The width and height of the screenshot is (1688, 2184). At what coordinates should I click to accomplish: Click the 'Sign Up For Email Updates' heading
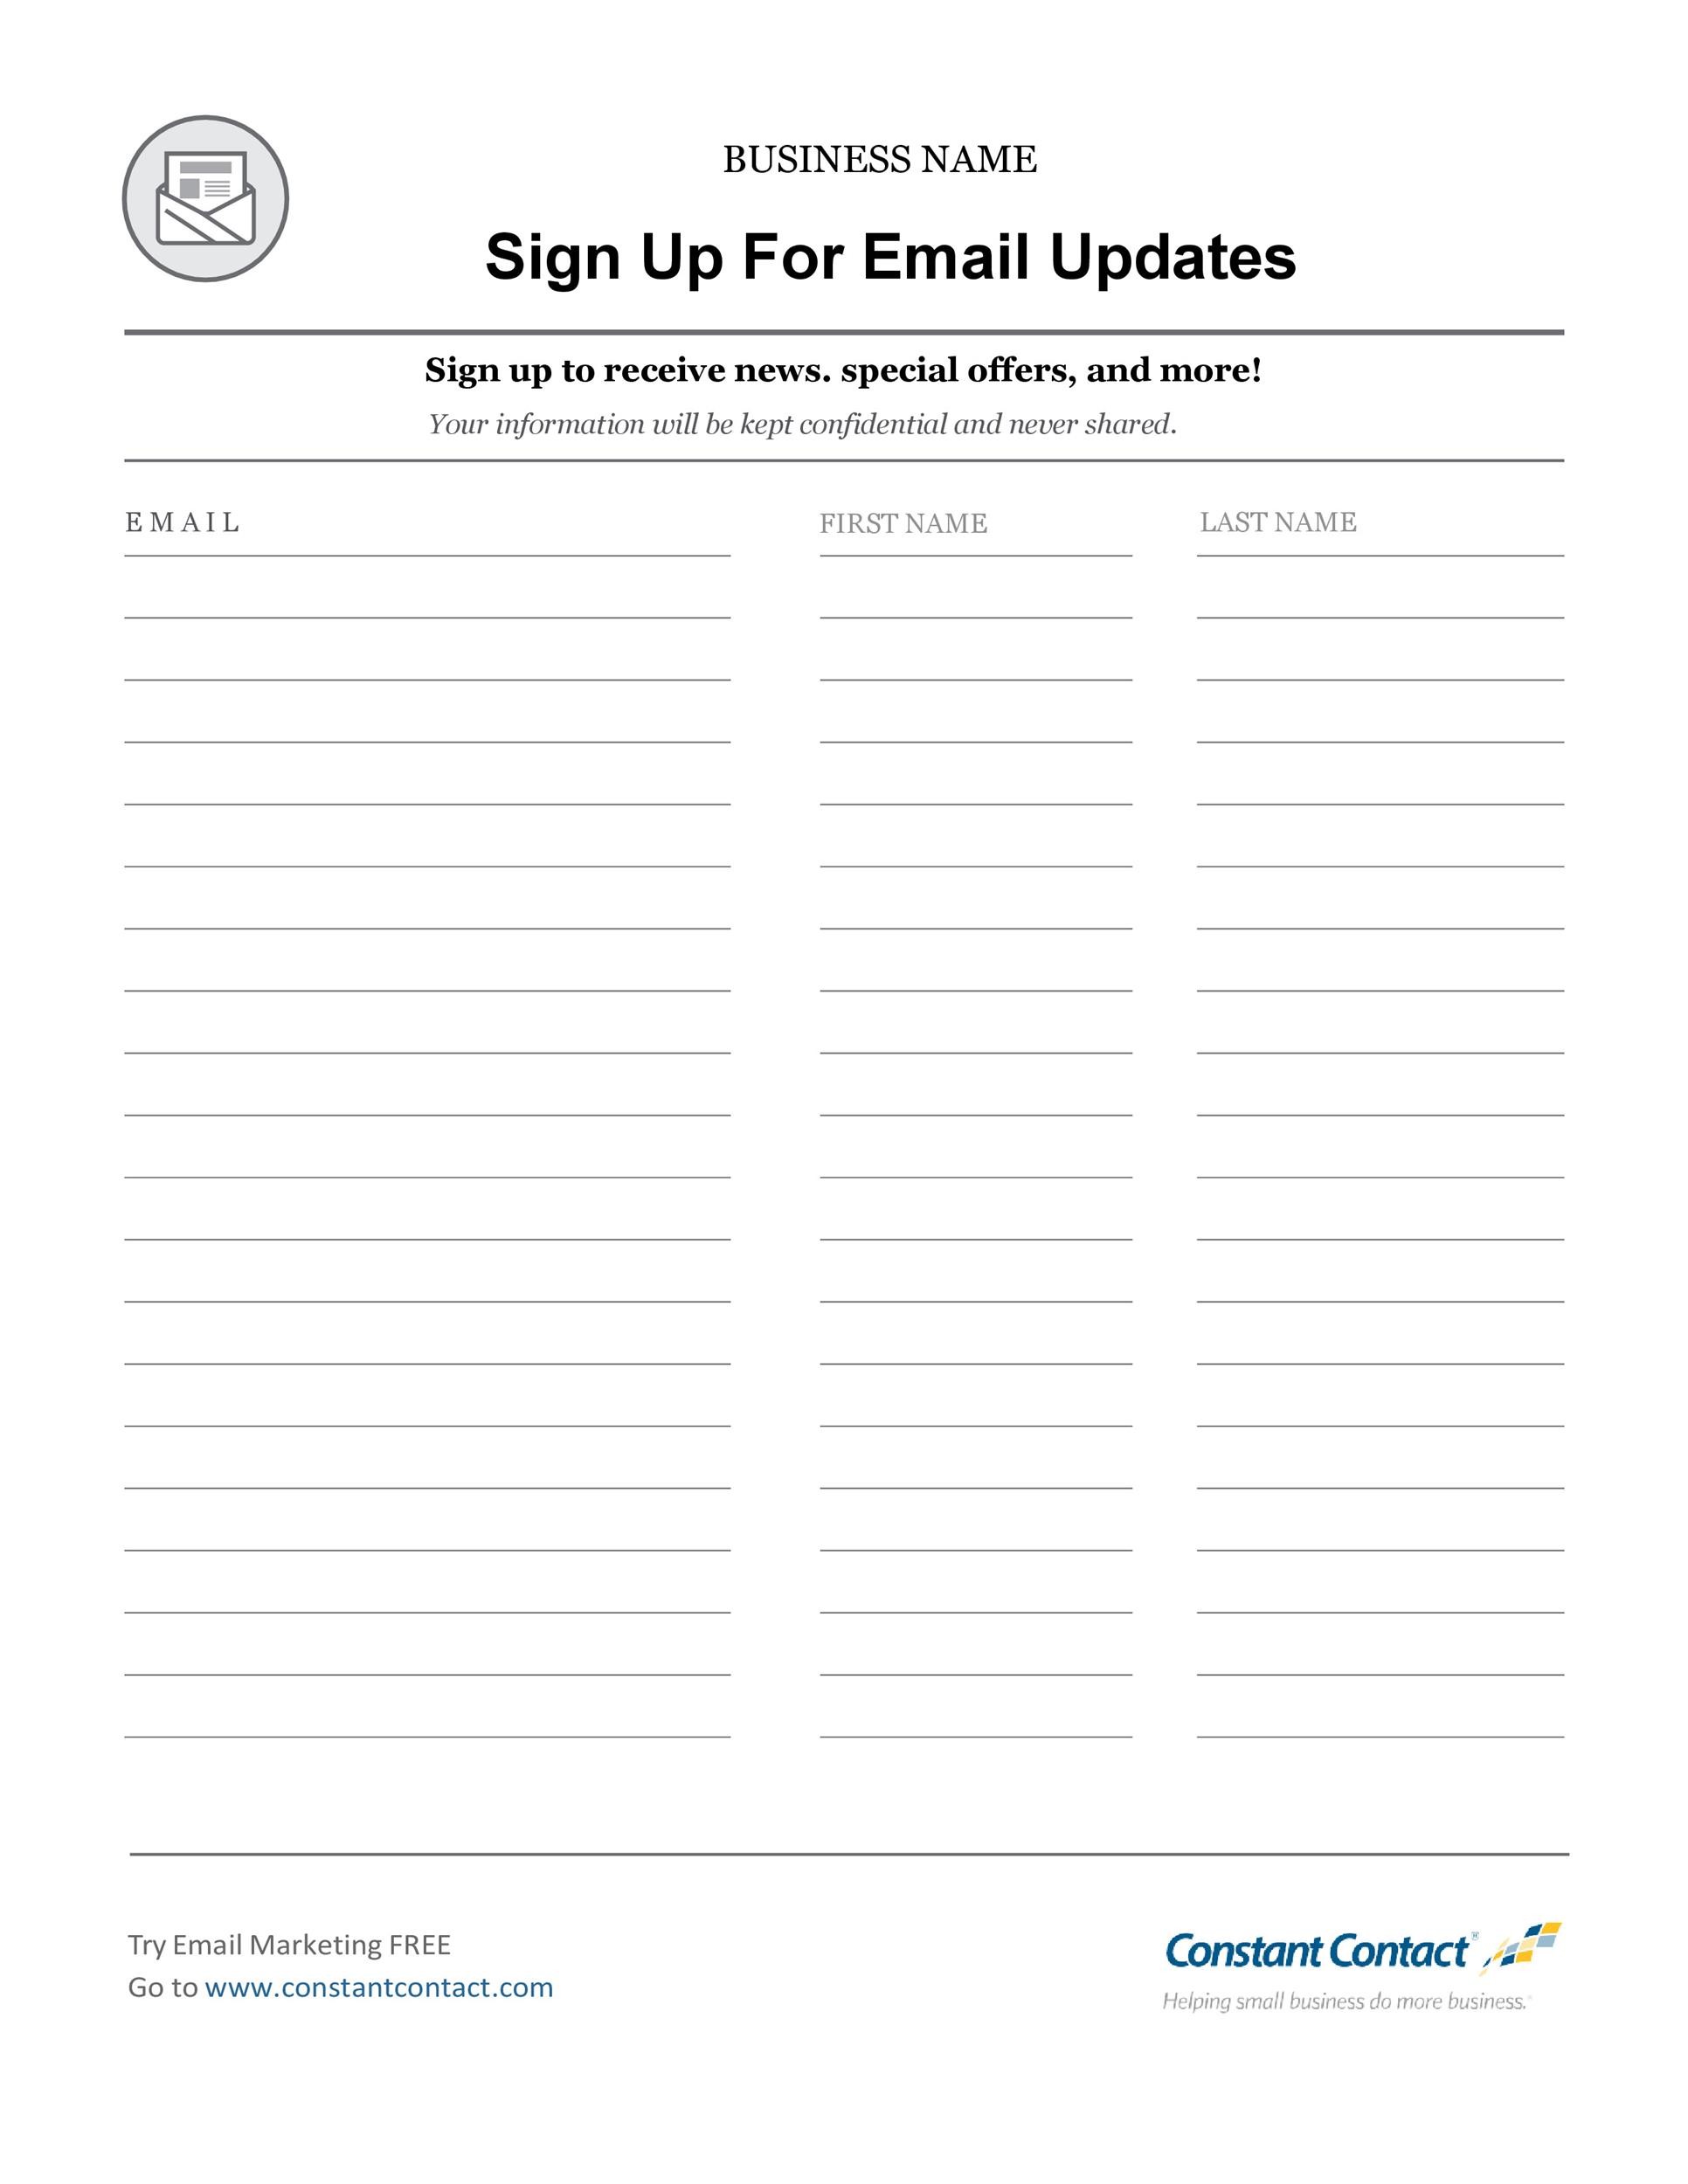click(887, 231)
